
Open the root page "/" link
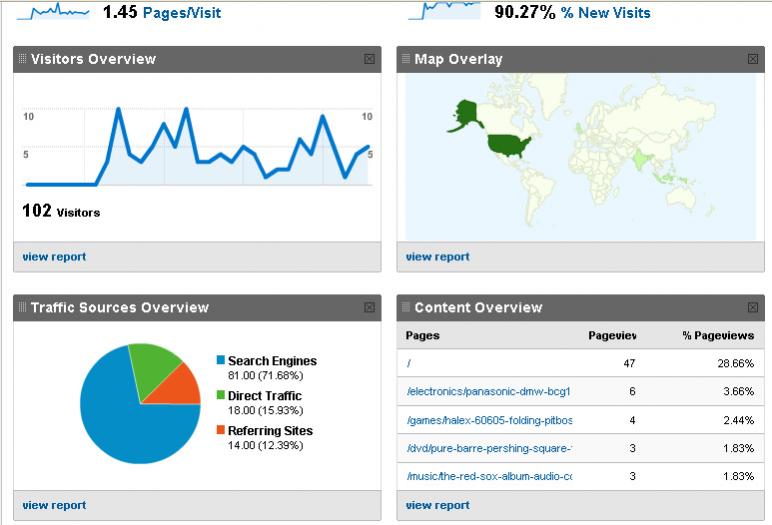coord(409,363)
